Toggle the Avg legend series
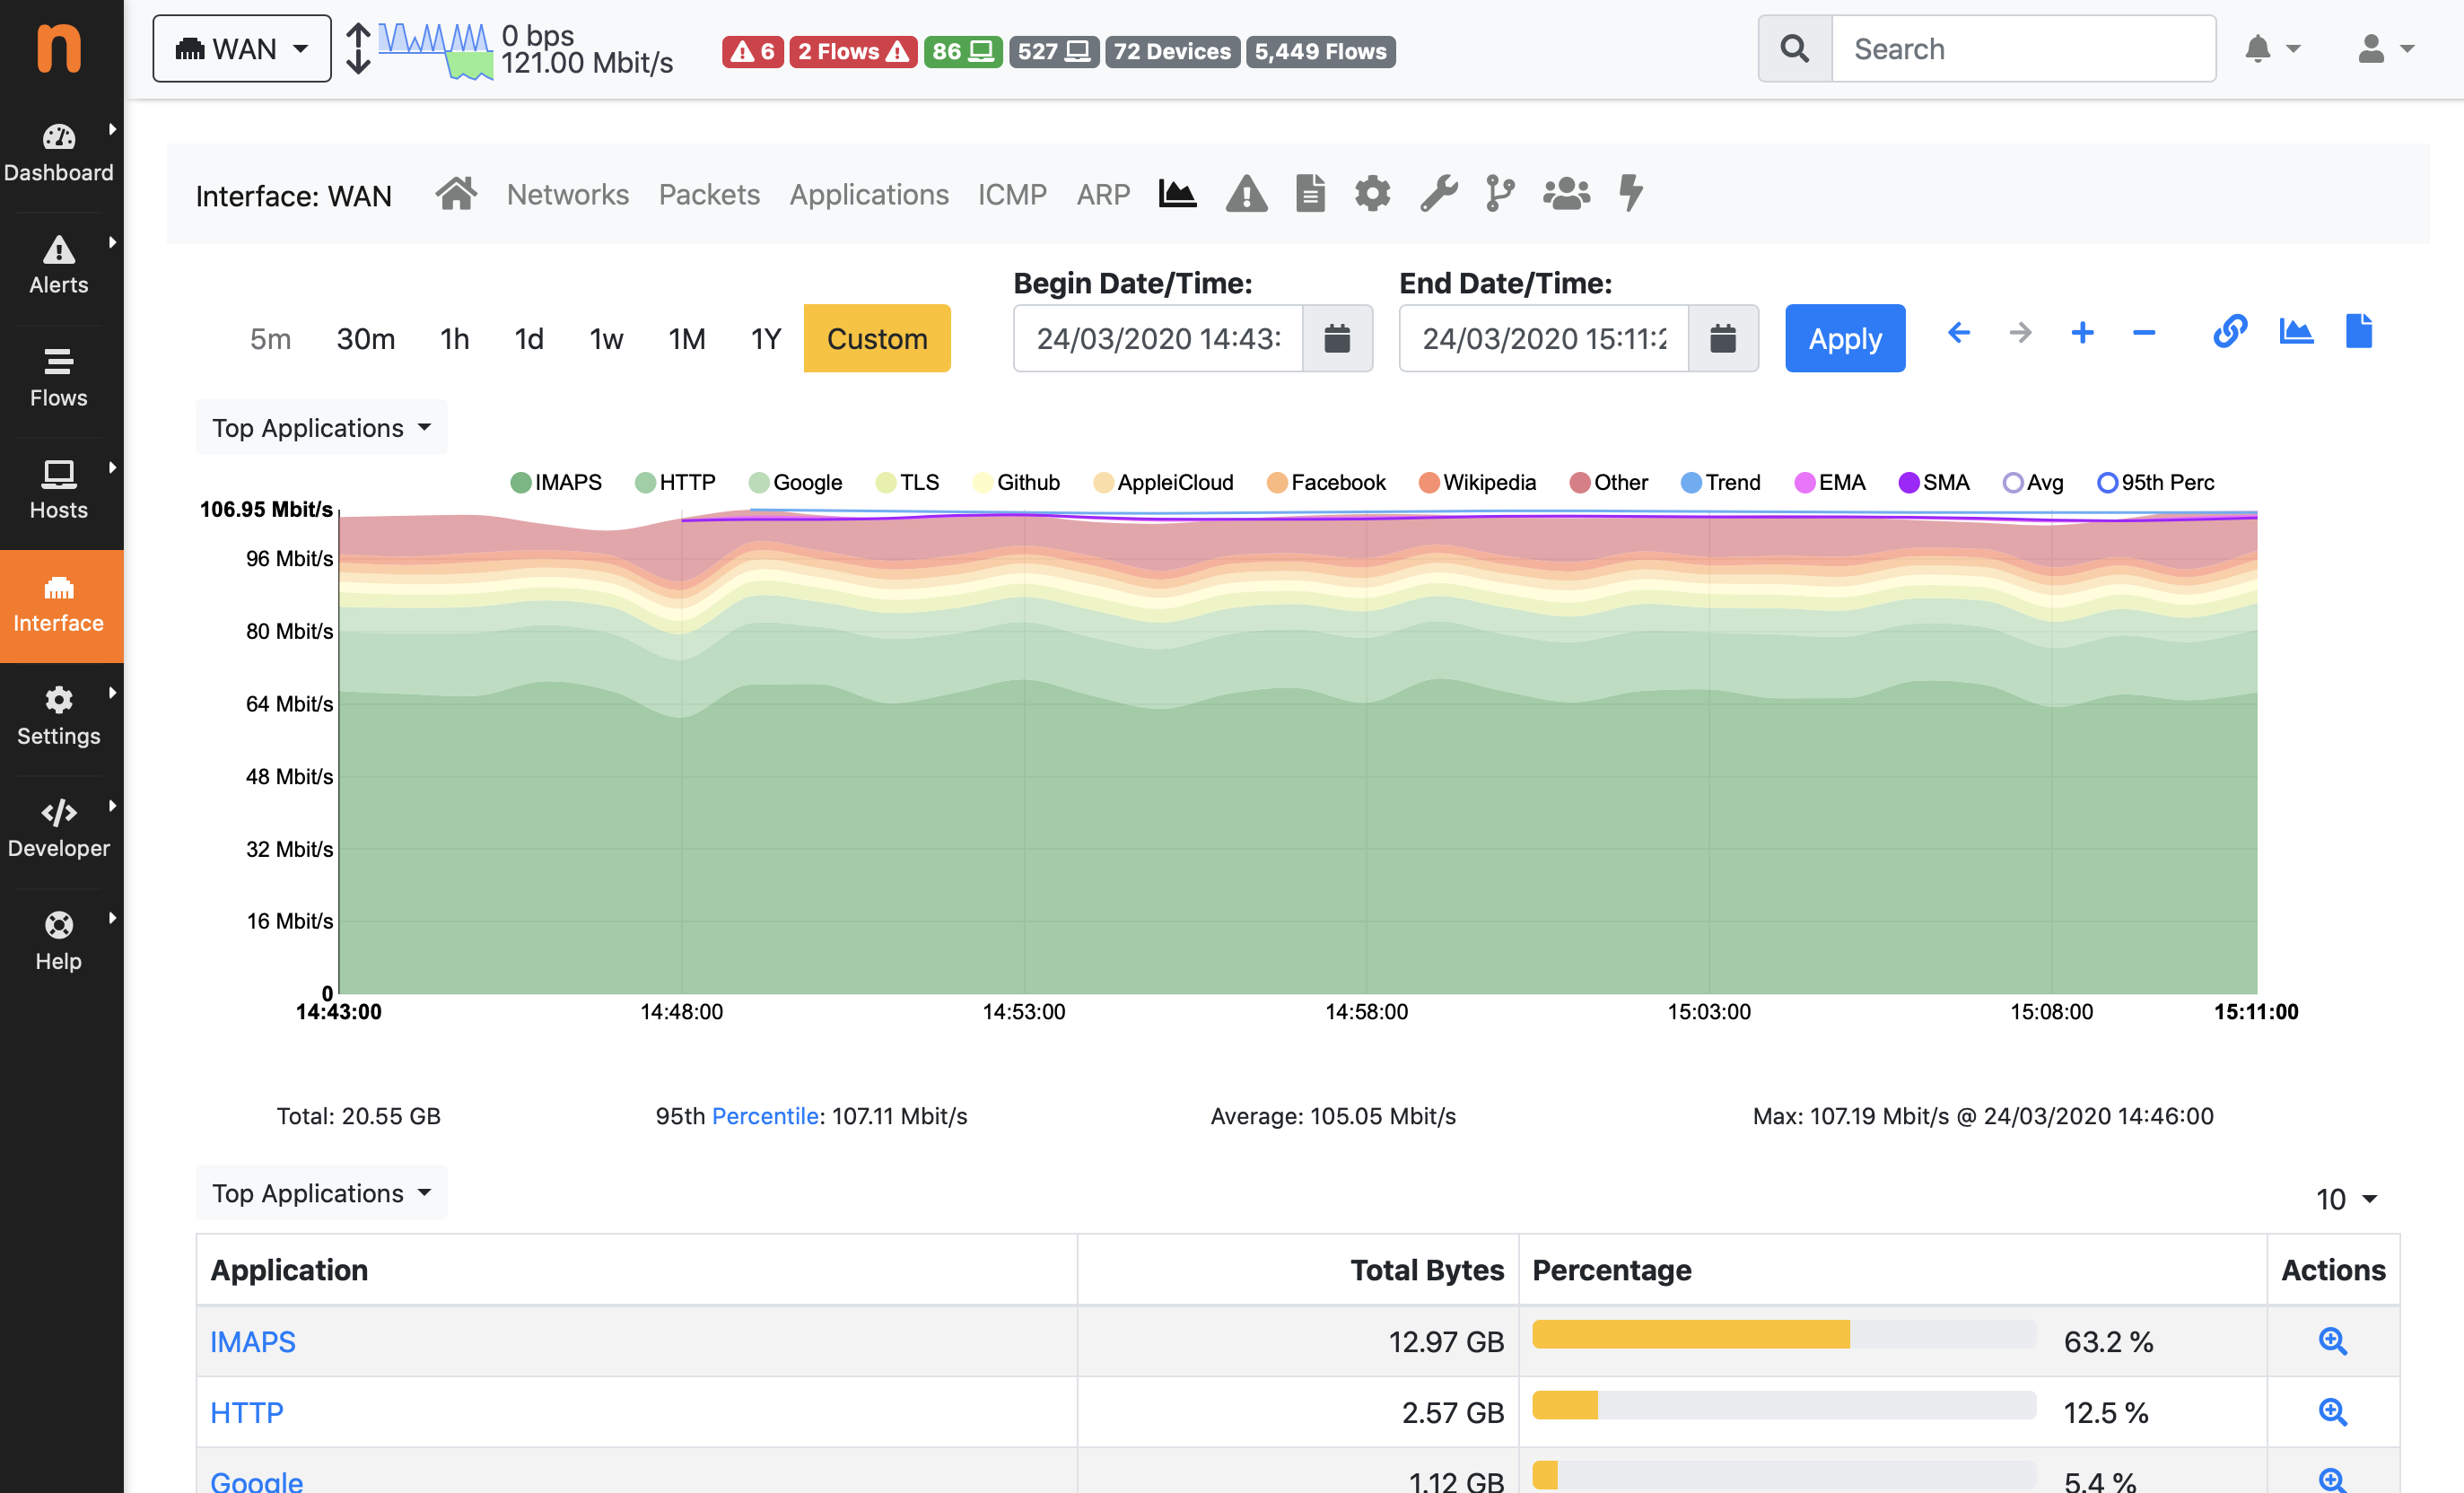Viewport: 2464px width, 1493px height. (2033, 483)
